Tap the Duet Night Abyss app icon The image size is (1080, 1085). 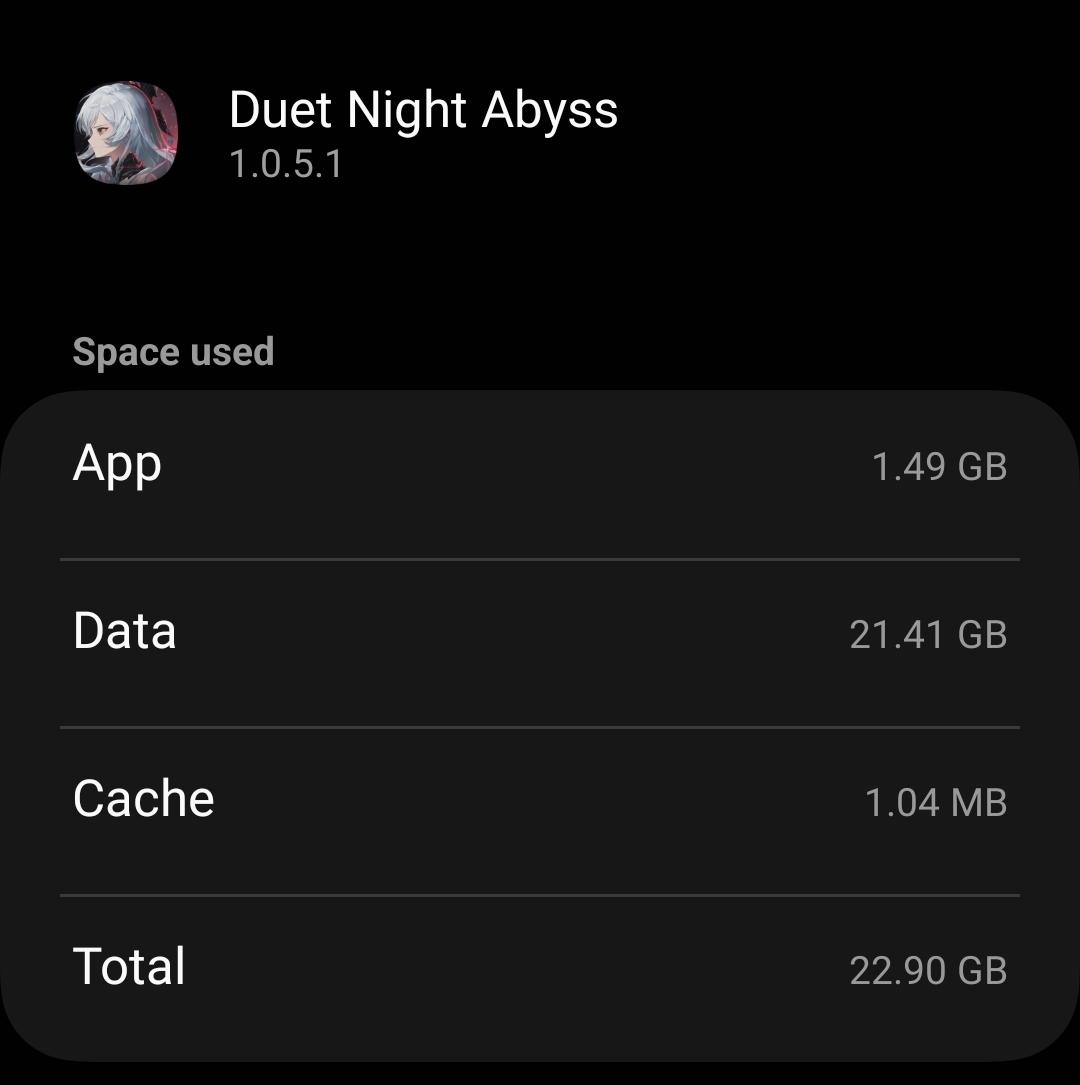126,134
